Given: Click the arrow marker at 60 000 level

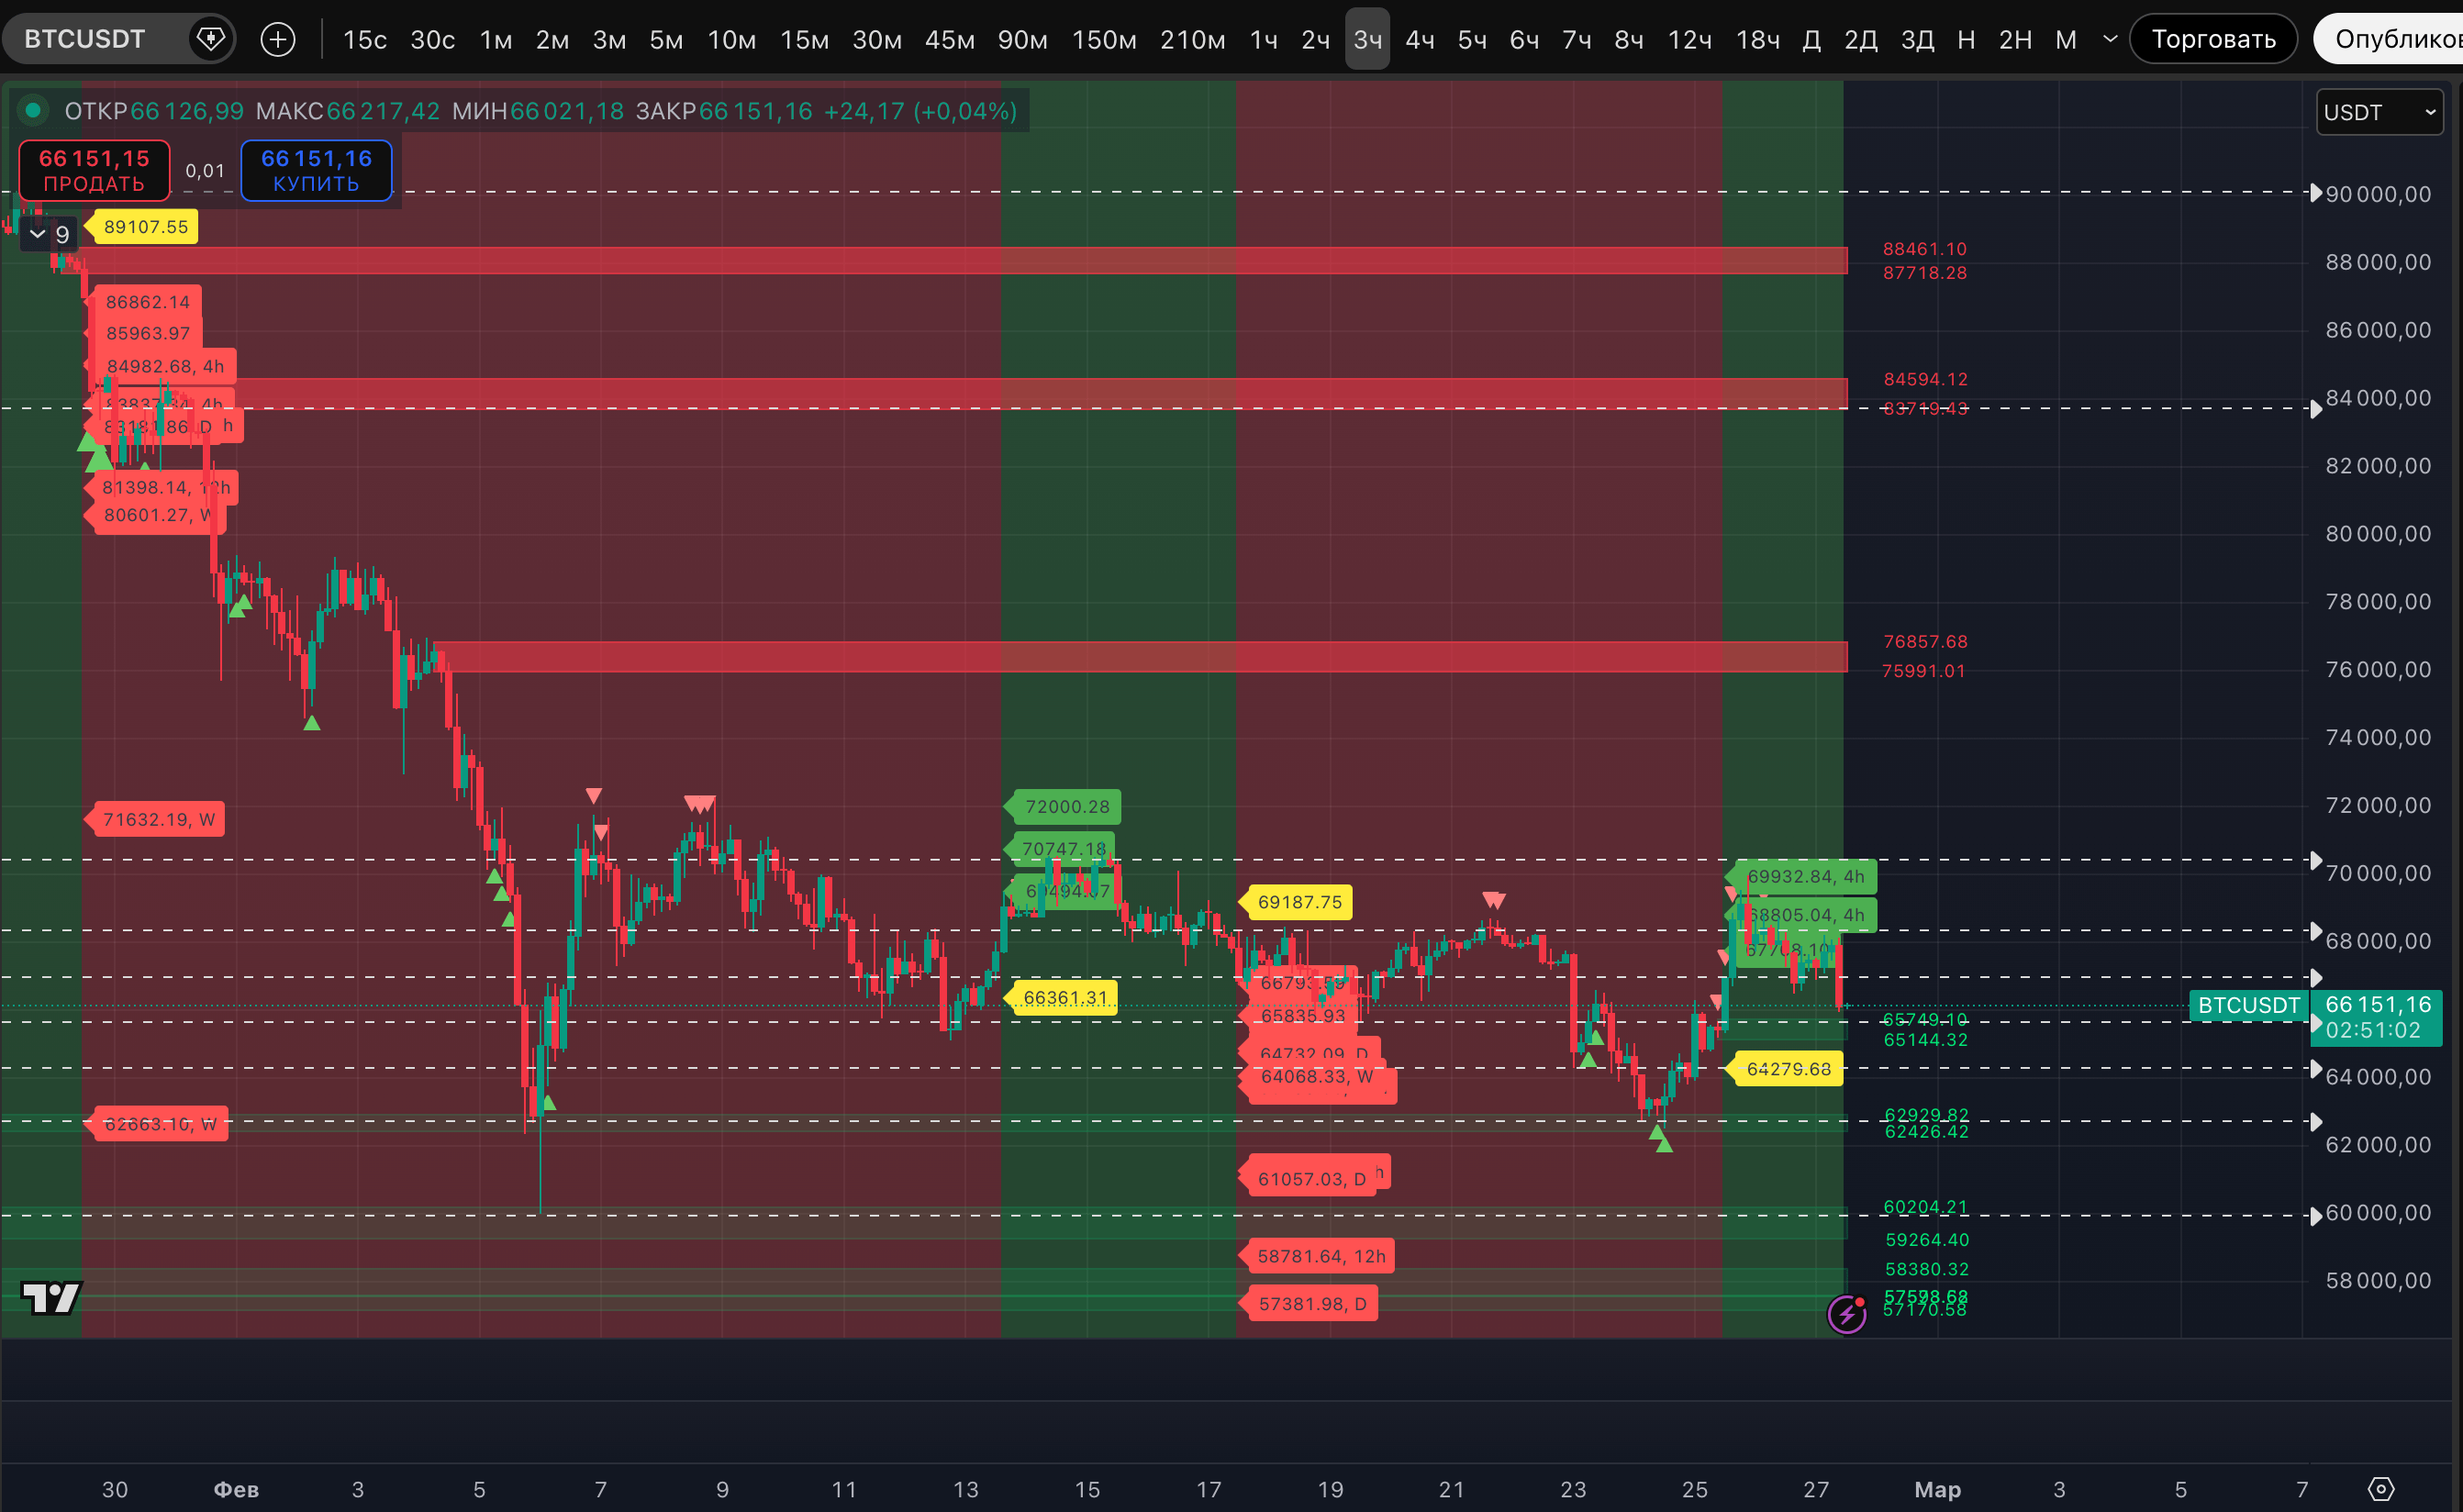Looking at the screenshot, I should [x=2315, y=1215].
